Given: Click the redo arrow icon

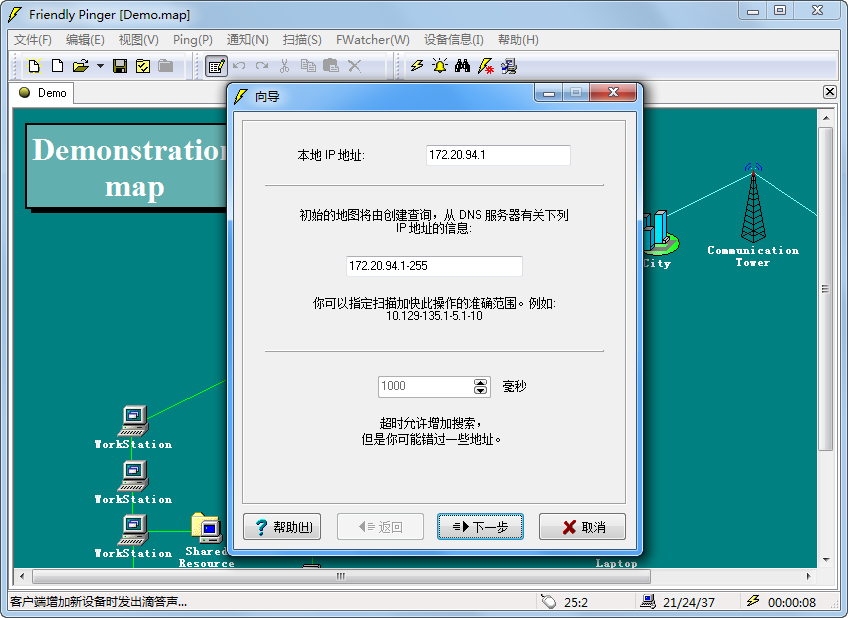Looking at the screenshot, I should pyautogui.click(x=262, y=66).
